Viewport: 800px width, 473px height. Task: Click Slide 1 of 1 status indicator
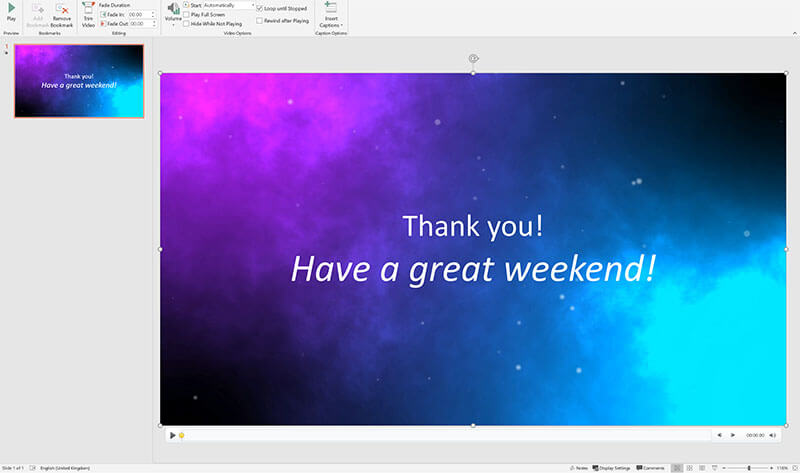(13, 468)
